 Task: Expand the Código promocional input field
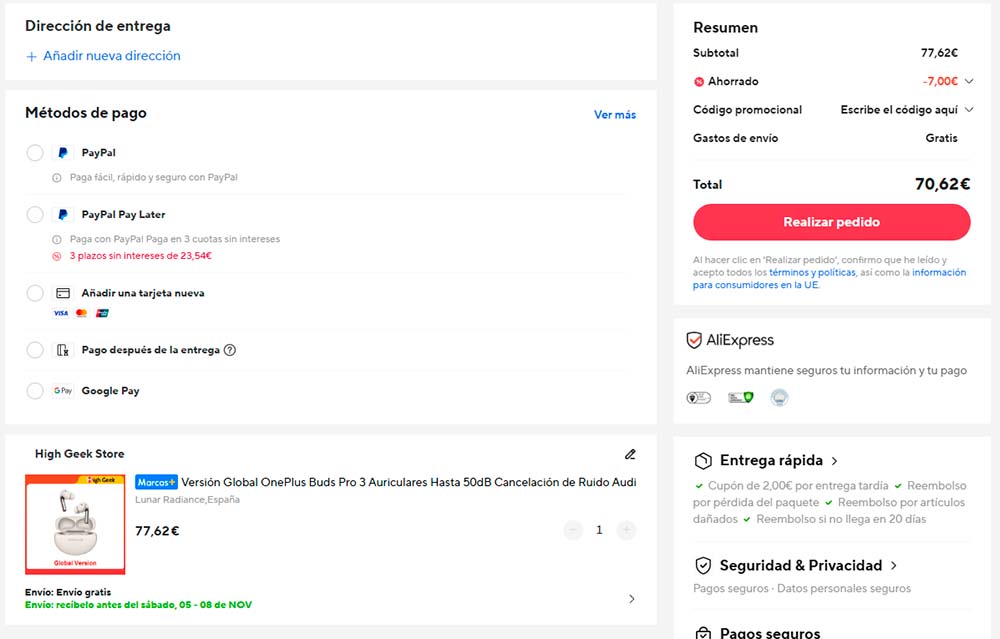tap(968, 110)
